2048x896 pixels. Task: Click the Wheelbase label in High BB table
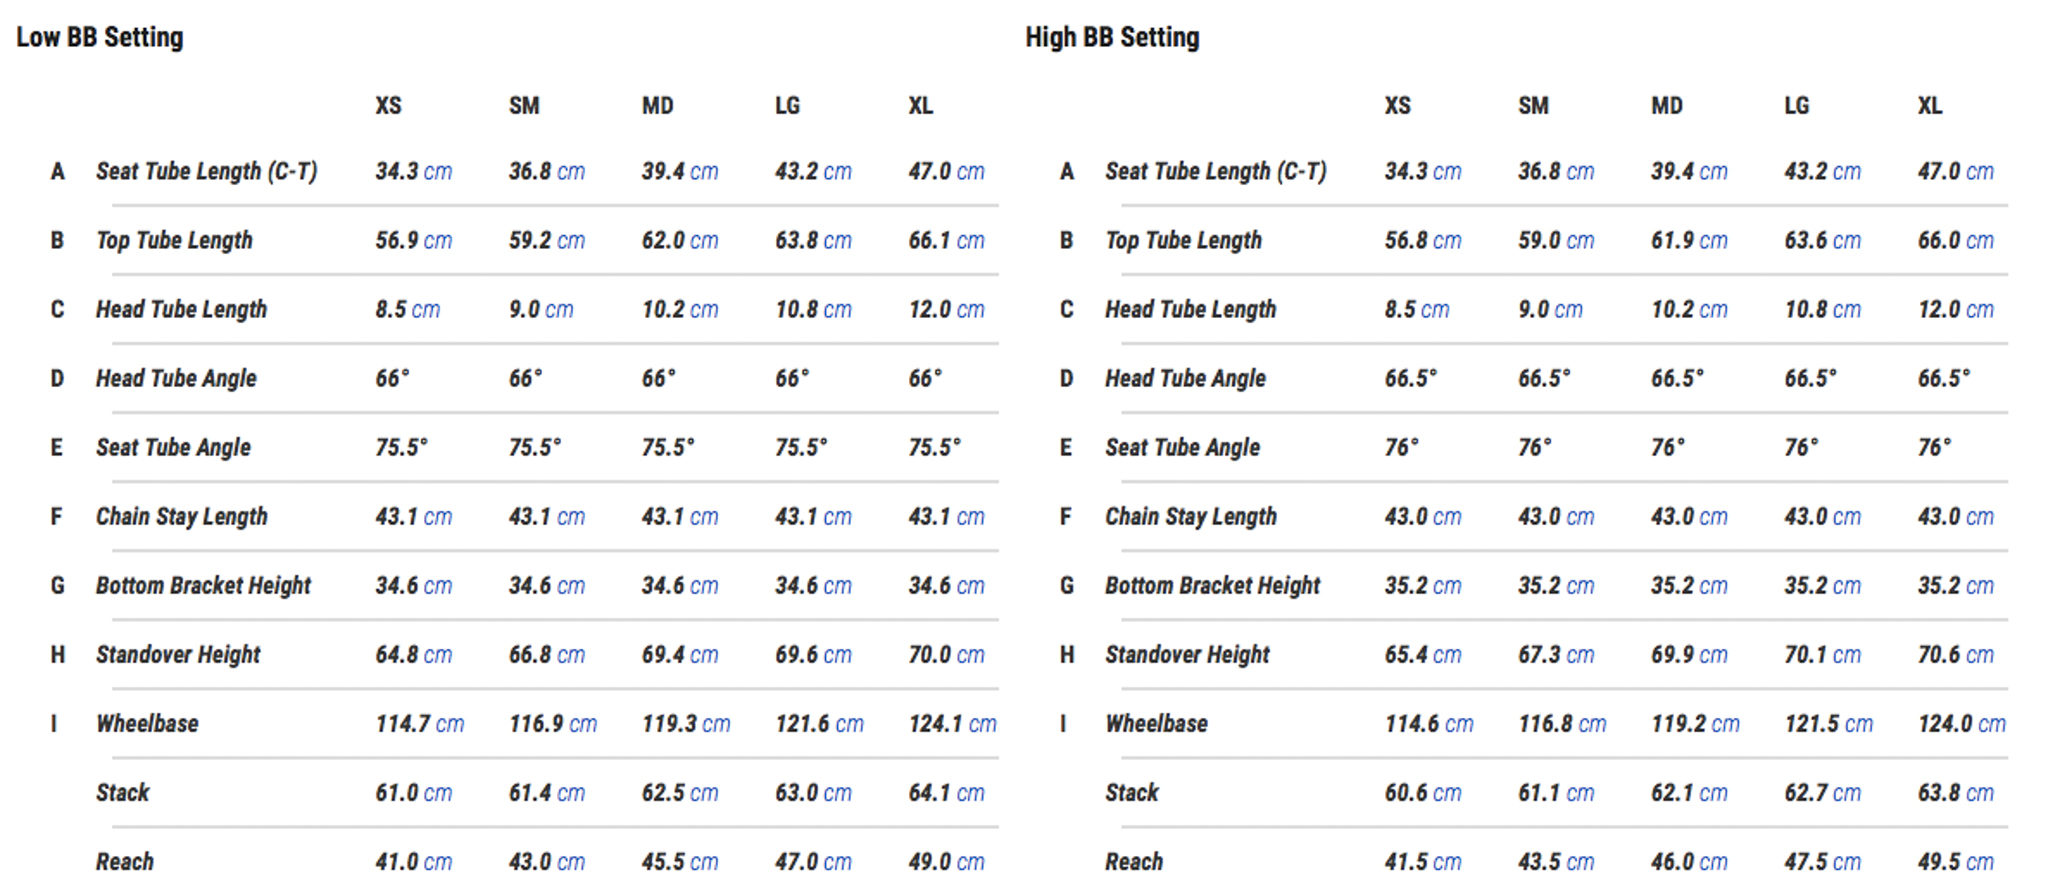tap(1156, 723)
